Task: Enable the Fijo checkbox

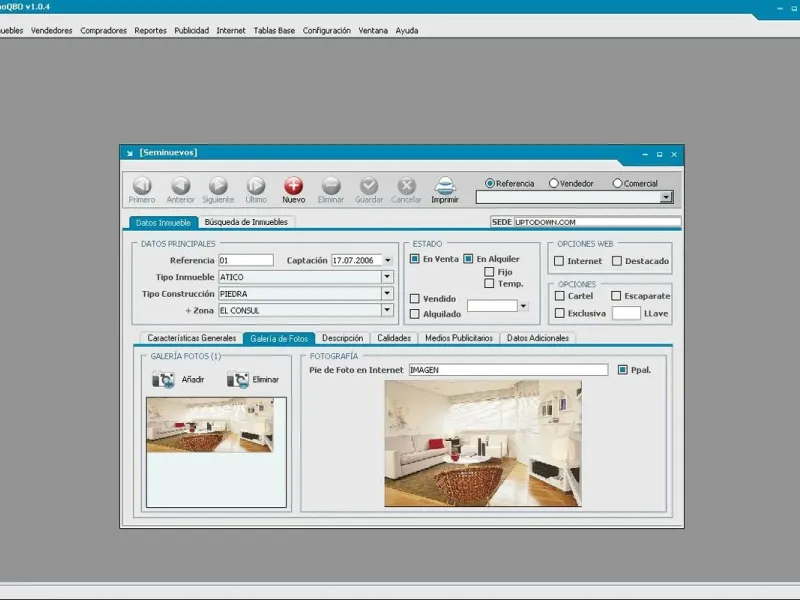Action: (x=489, y=272)
